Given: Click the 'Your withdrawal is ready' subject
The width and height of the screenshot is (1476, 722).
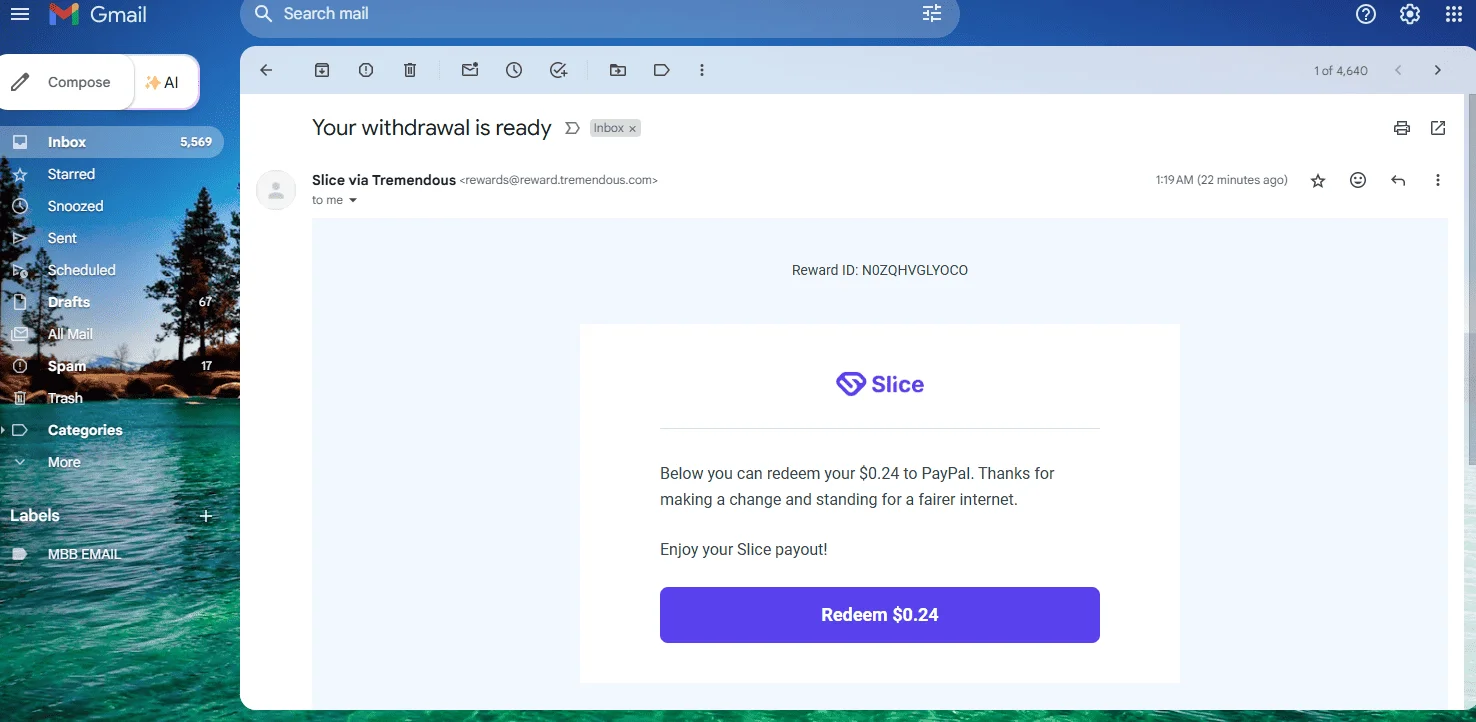Looking at the screenshot, I should tap(432, 128).
